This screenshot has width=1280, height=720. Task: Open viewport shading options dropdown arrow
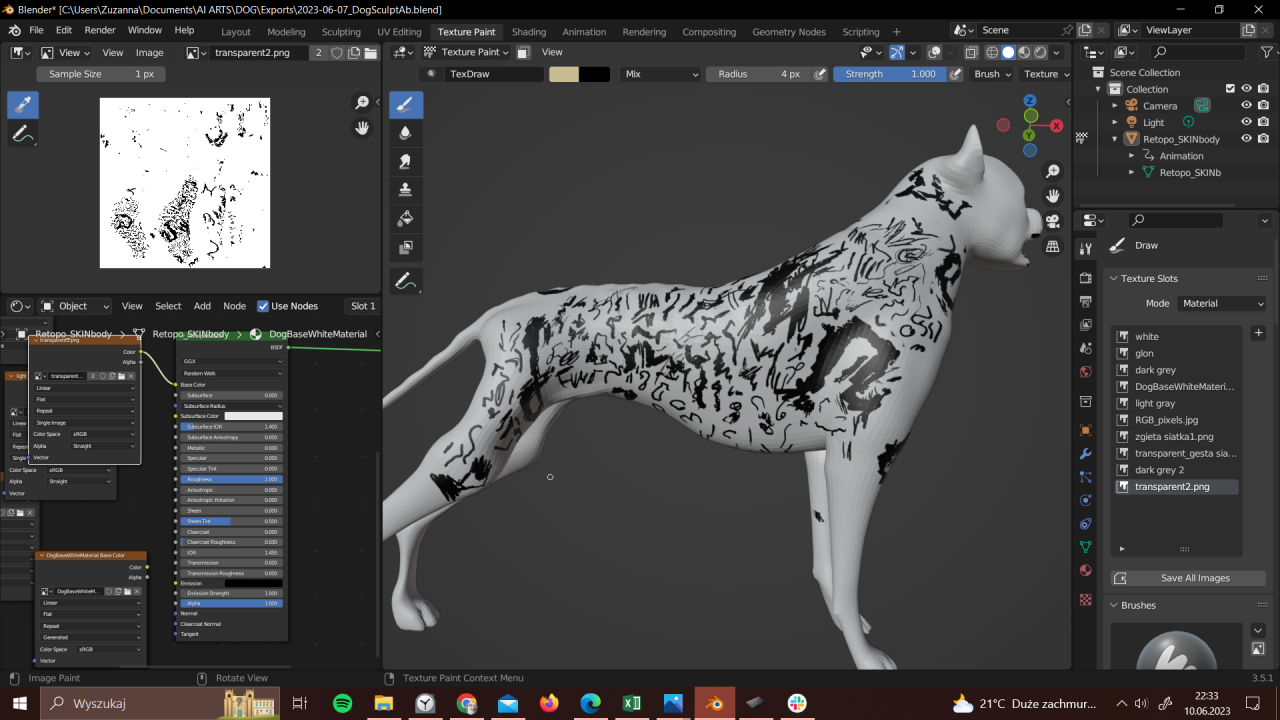click(x=1057, y=52)
